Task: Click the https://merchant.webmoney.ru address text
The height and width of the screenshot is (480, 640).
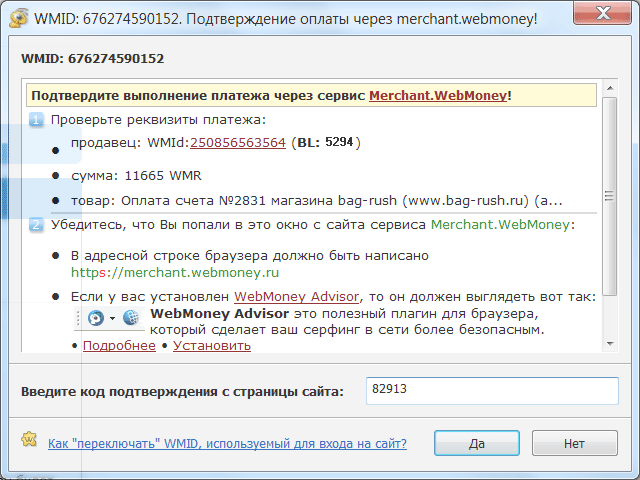Action: coord(175,272)
